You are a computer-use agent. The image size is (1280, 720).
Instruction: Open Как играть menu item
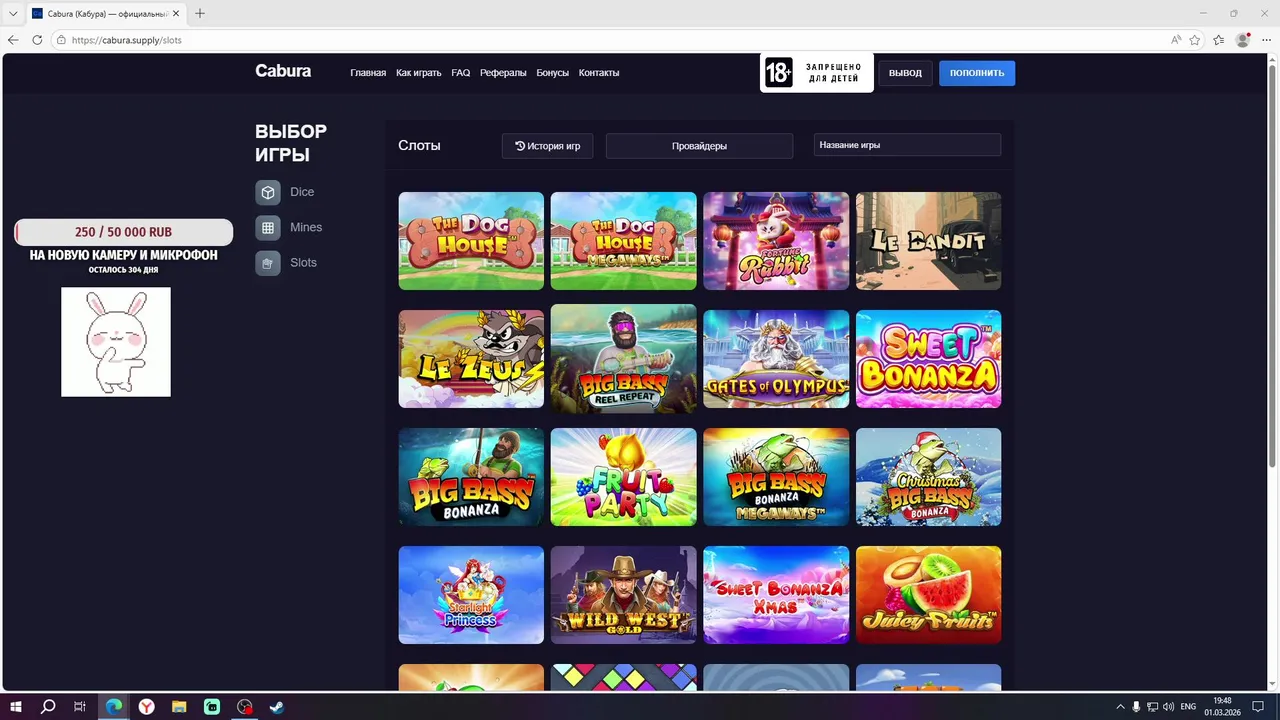click(x=418, y=73)
